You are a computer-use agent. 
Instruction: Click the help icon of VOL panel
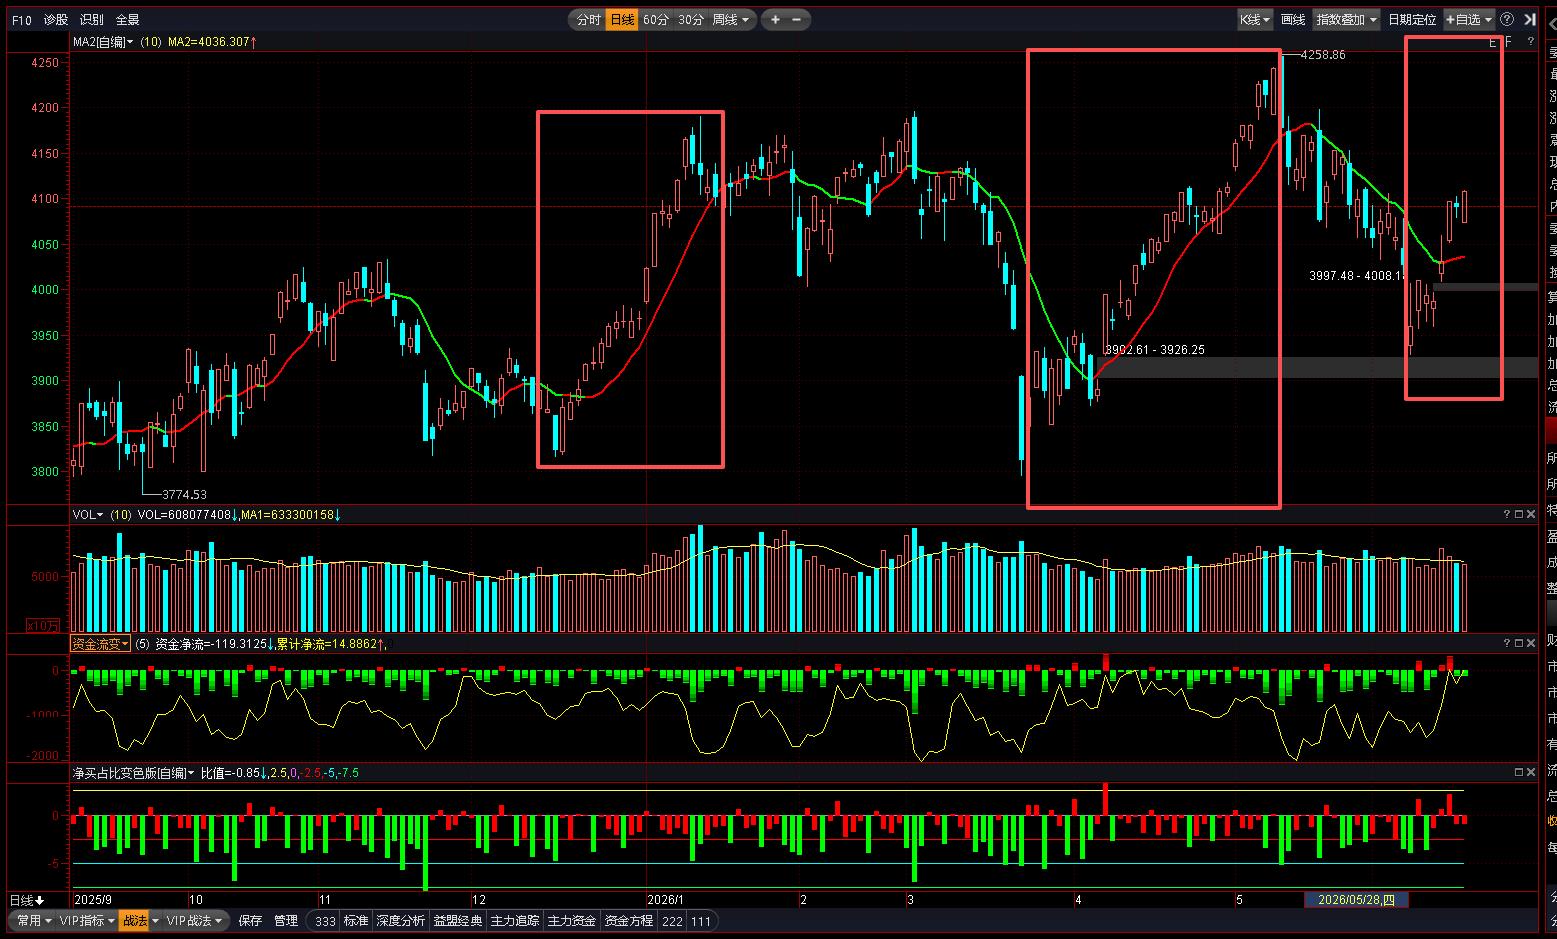point(1507,514)
